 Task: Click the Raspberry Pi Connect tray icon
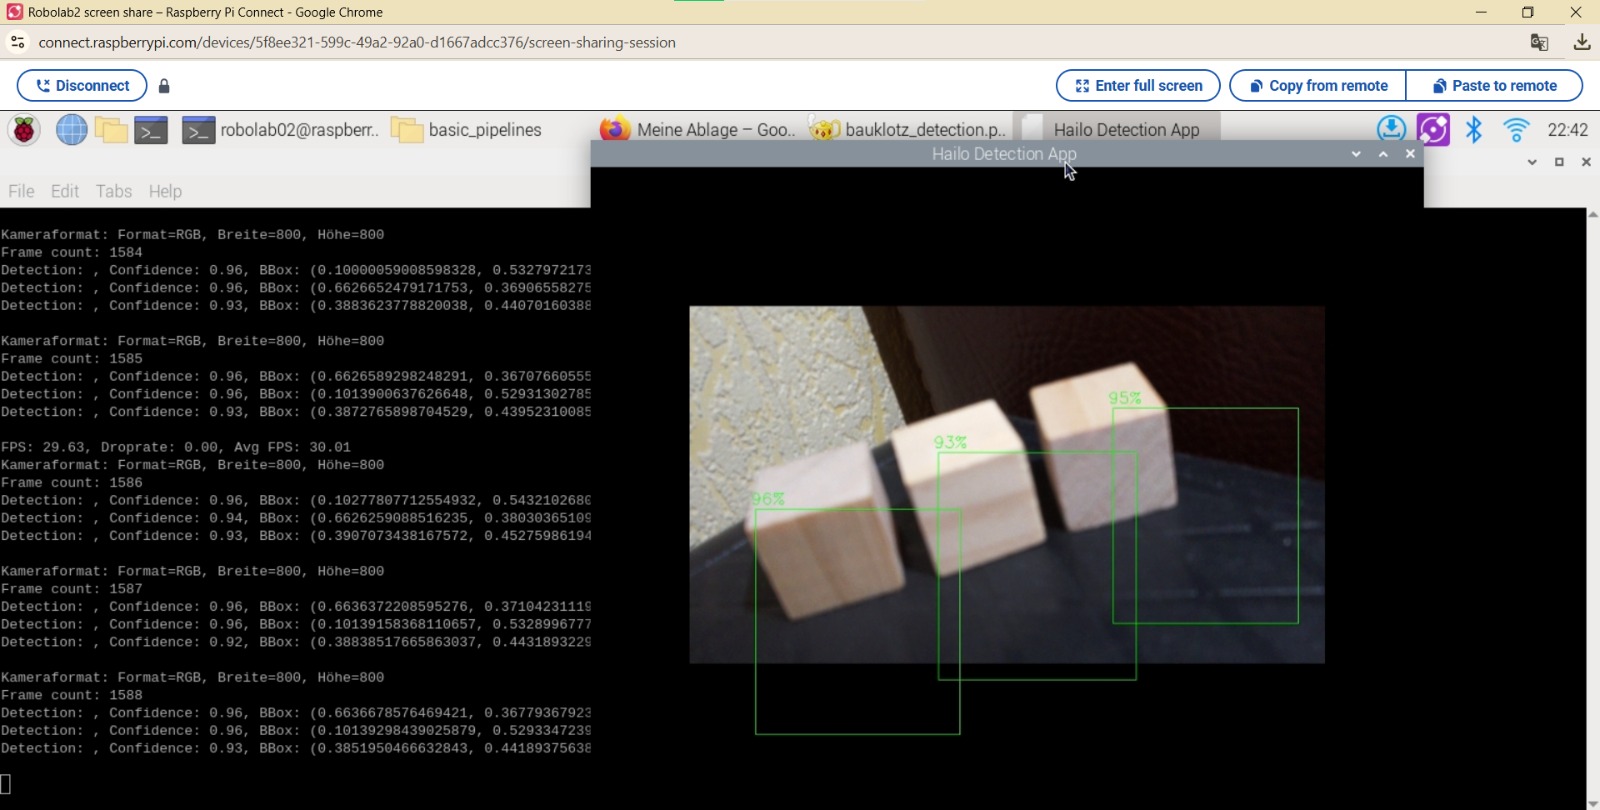click(1433, 130)
